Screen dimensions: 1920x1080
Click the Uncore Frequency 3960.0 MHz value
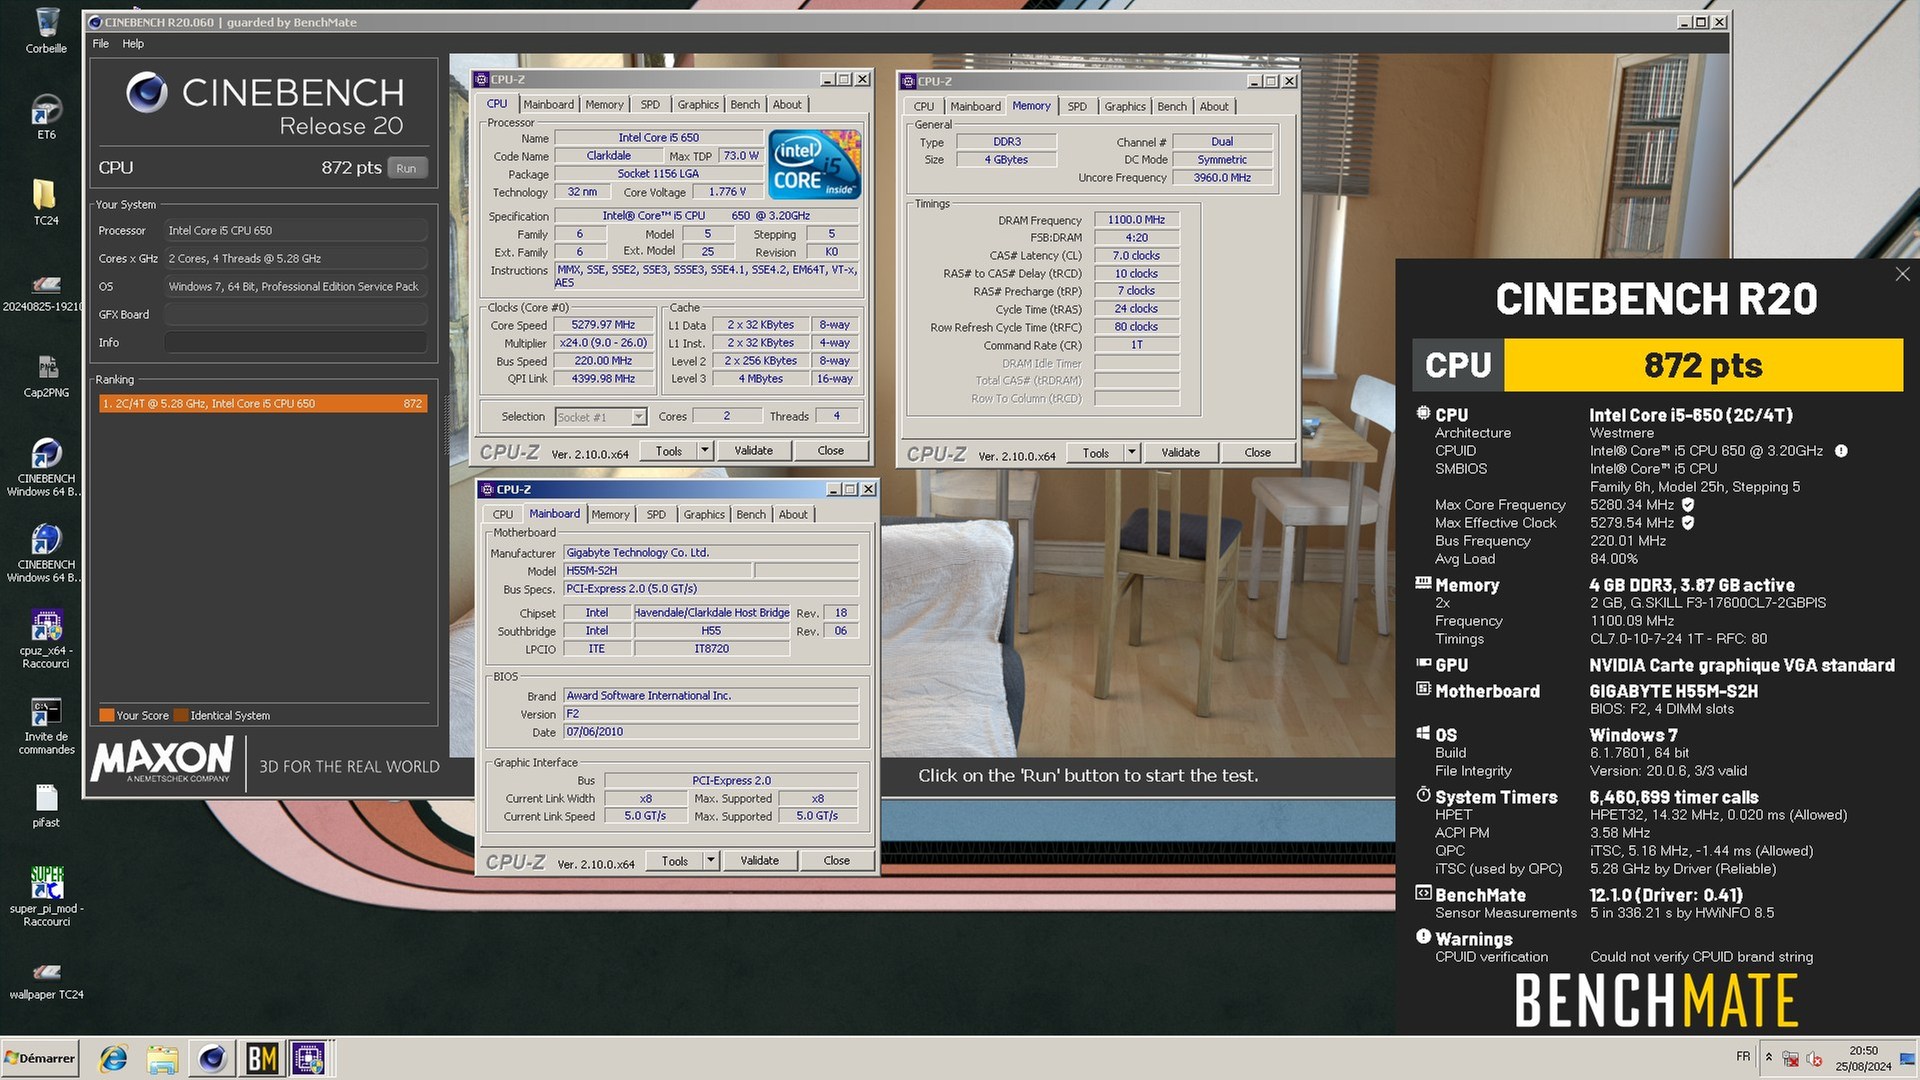pos(1222,178)
